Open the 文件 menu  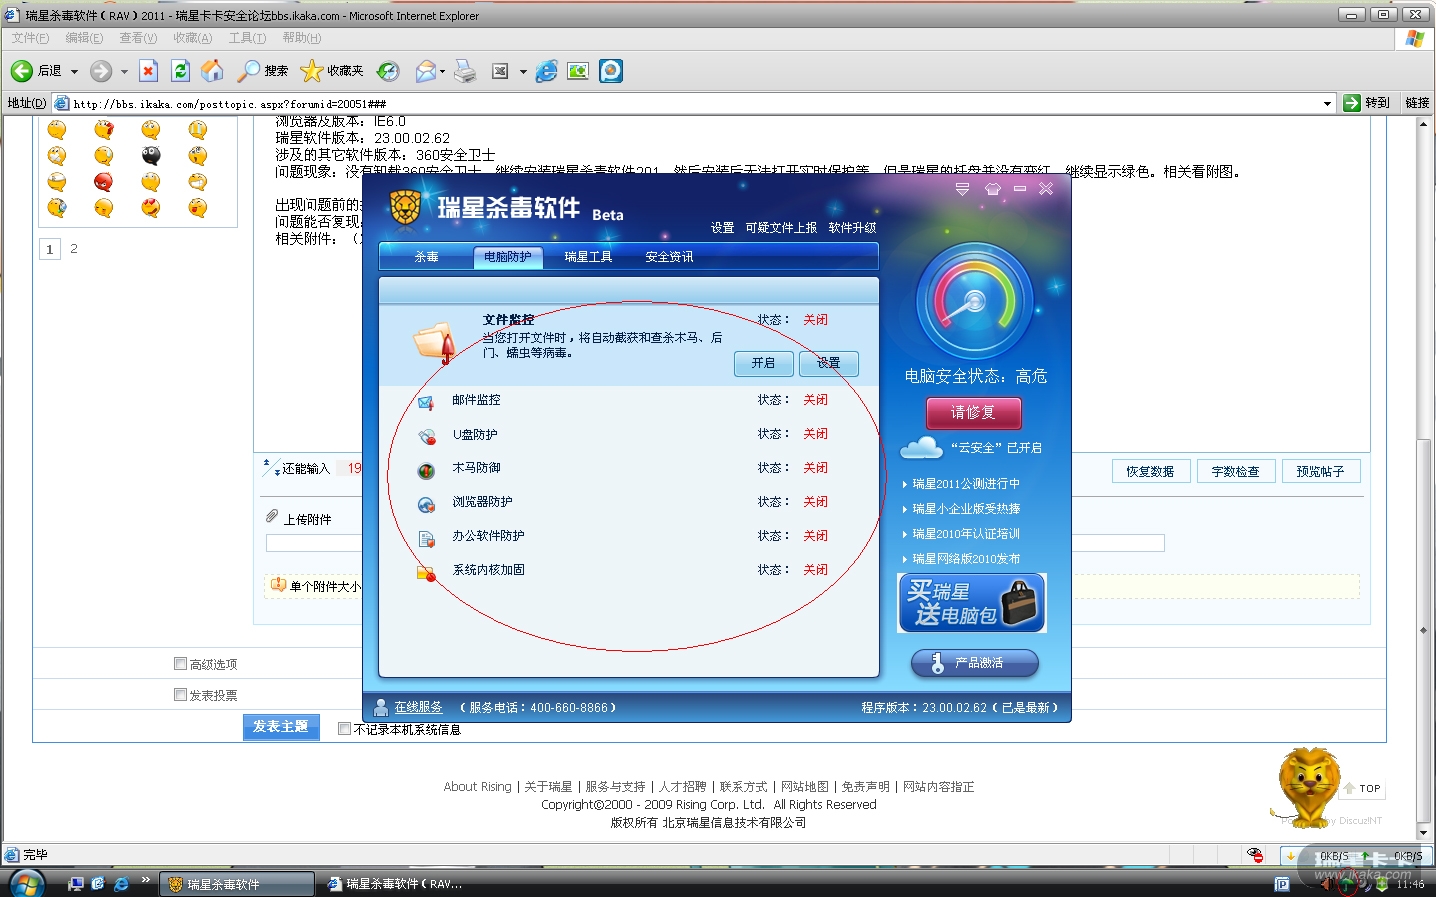[x=30, y=38]
